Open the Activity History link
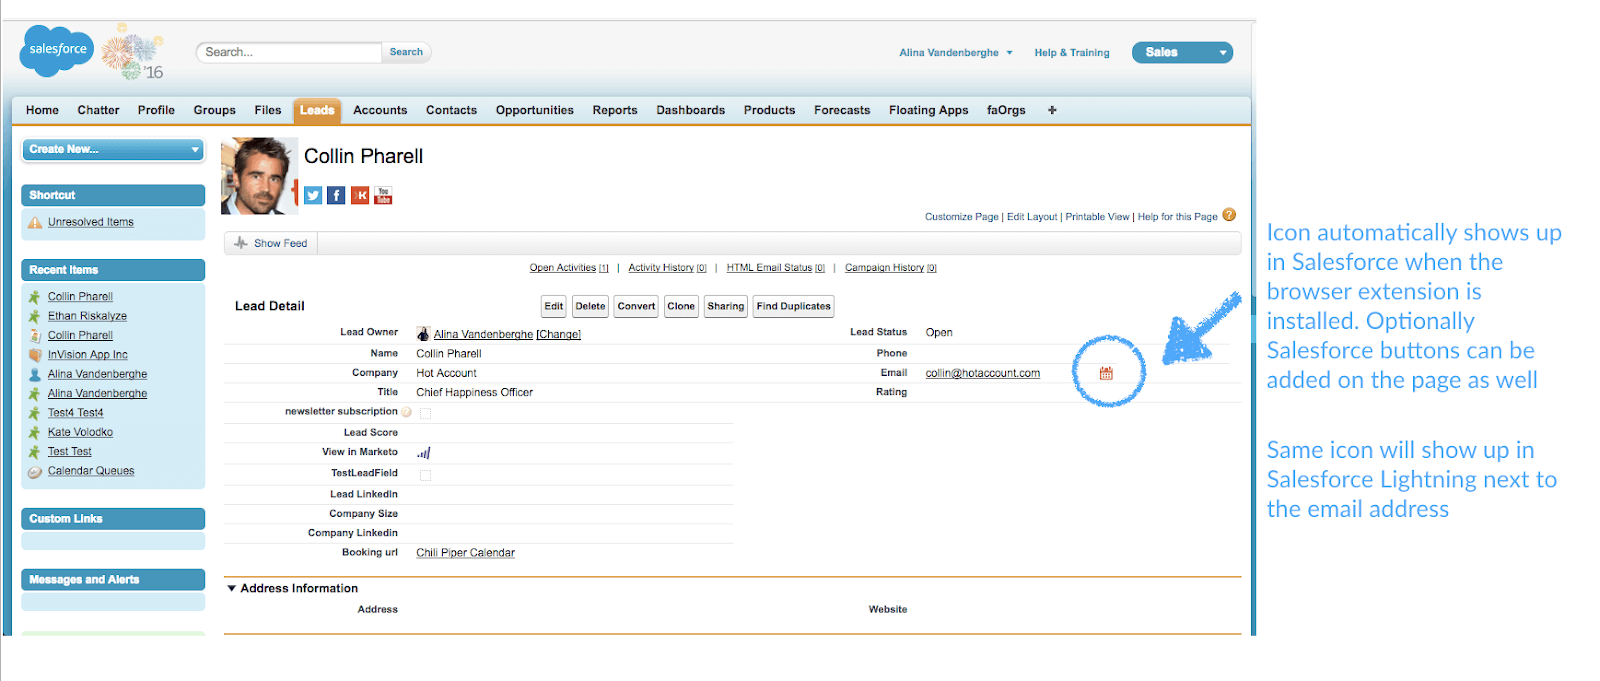1600x681 pixels. point(667,268)
